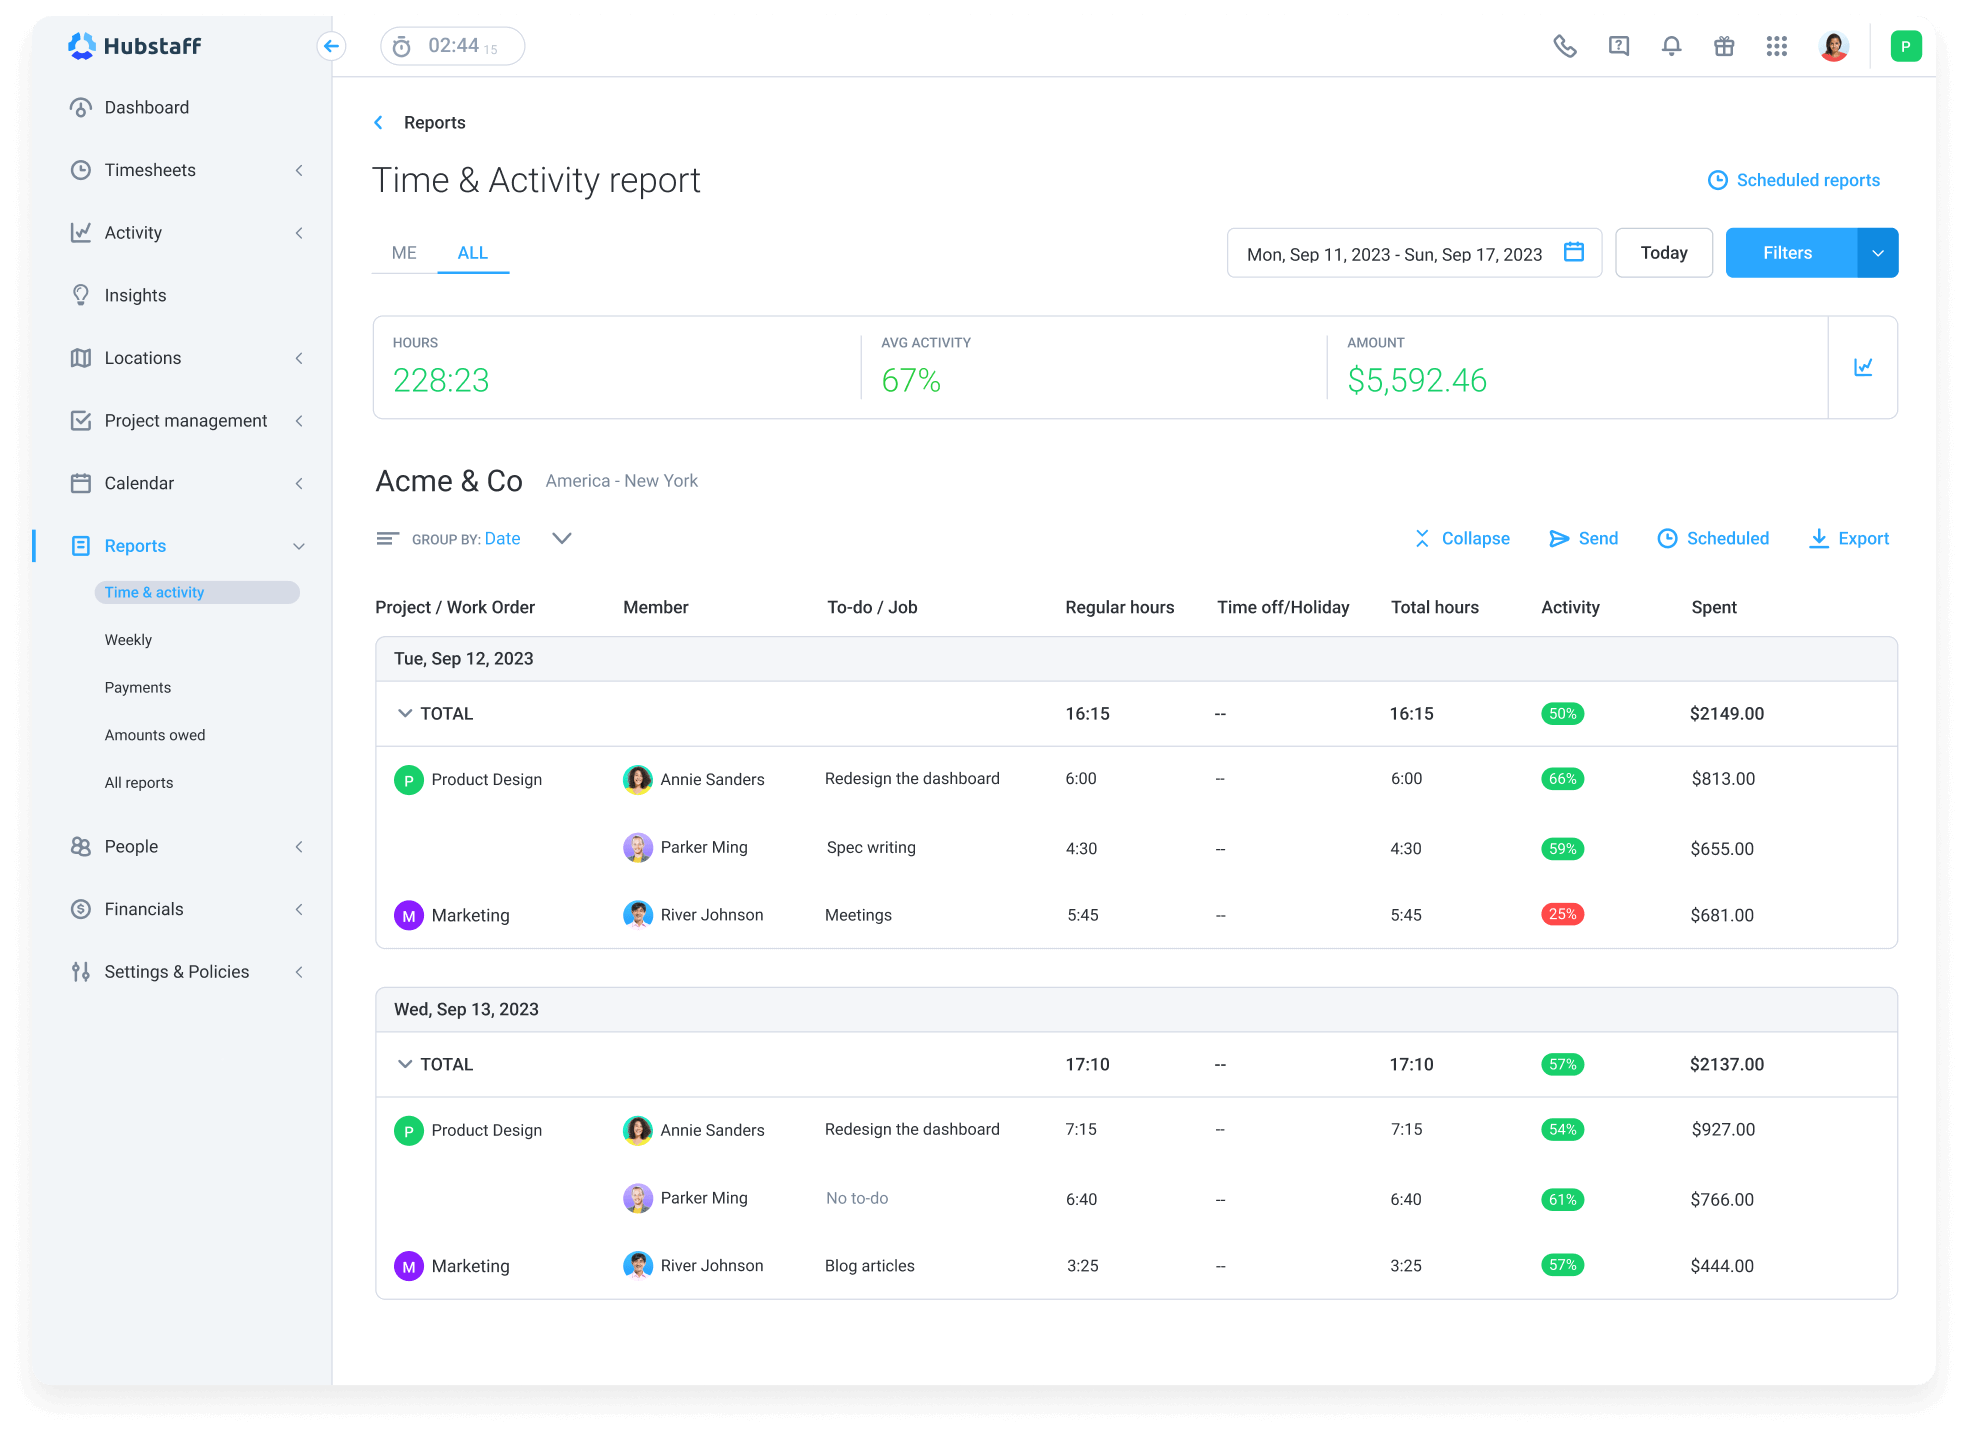Viewport: 1968px width, 1434px height.
Task: Click the timer showing 02:44
Action: point(452,46)
